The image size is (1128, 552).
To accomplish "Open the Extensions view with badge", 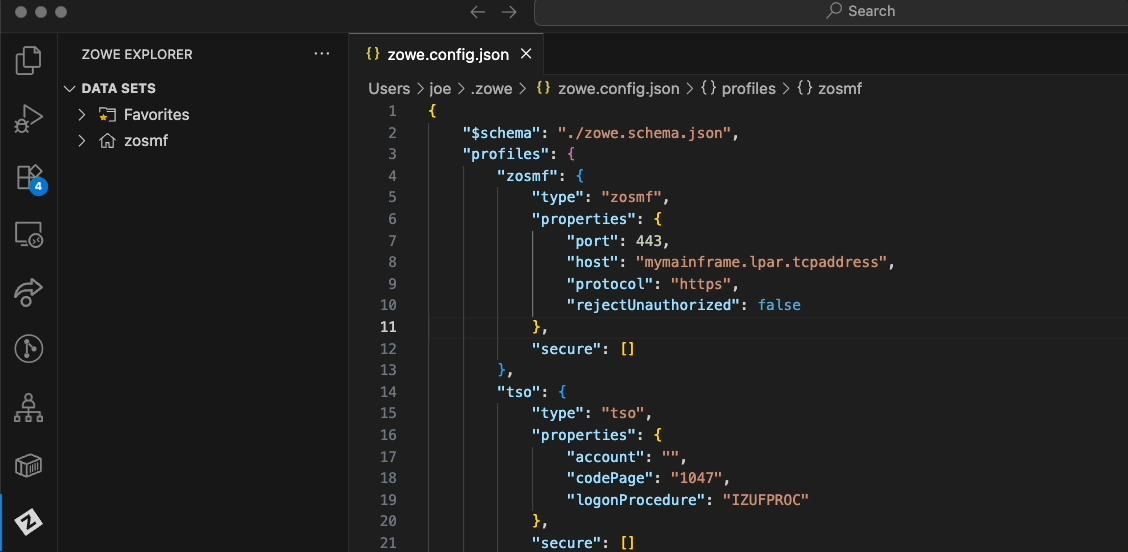I will tap(29, 178).
